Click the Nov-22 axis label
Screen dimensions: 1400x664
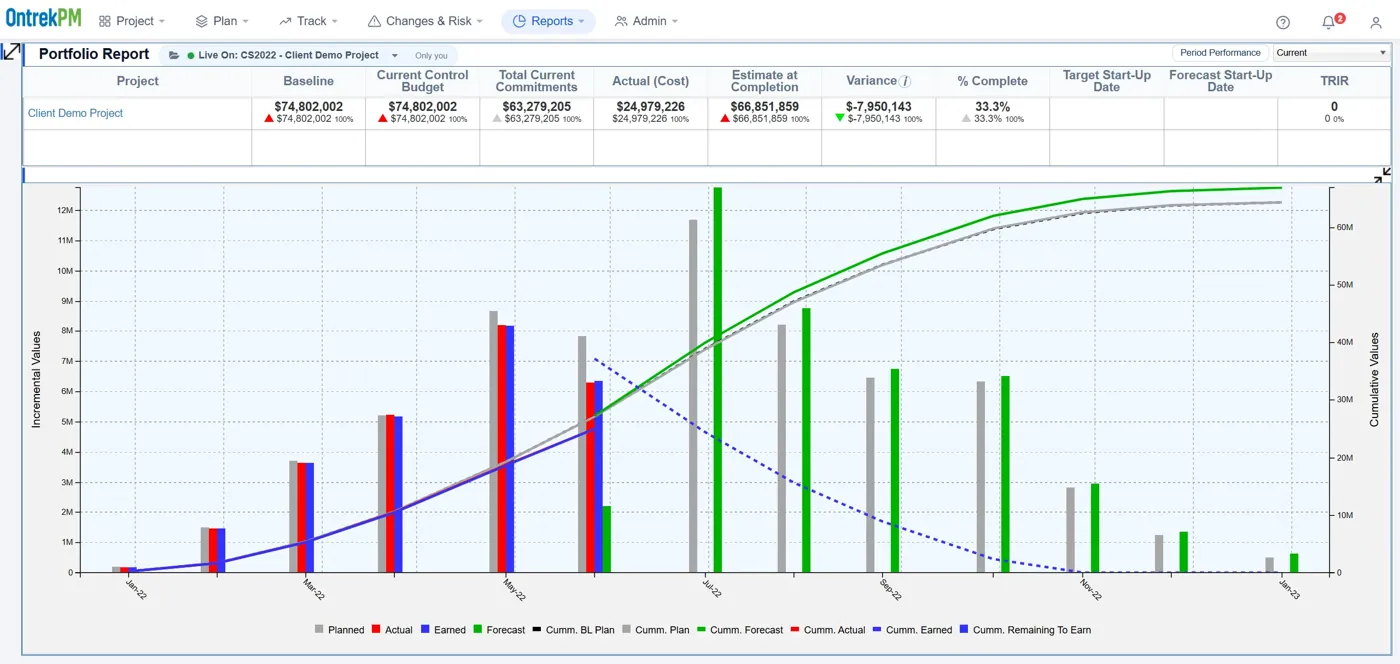click(1090, 590)
